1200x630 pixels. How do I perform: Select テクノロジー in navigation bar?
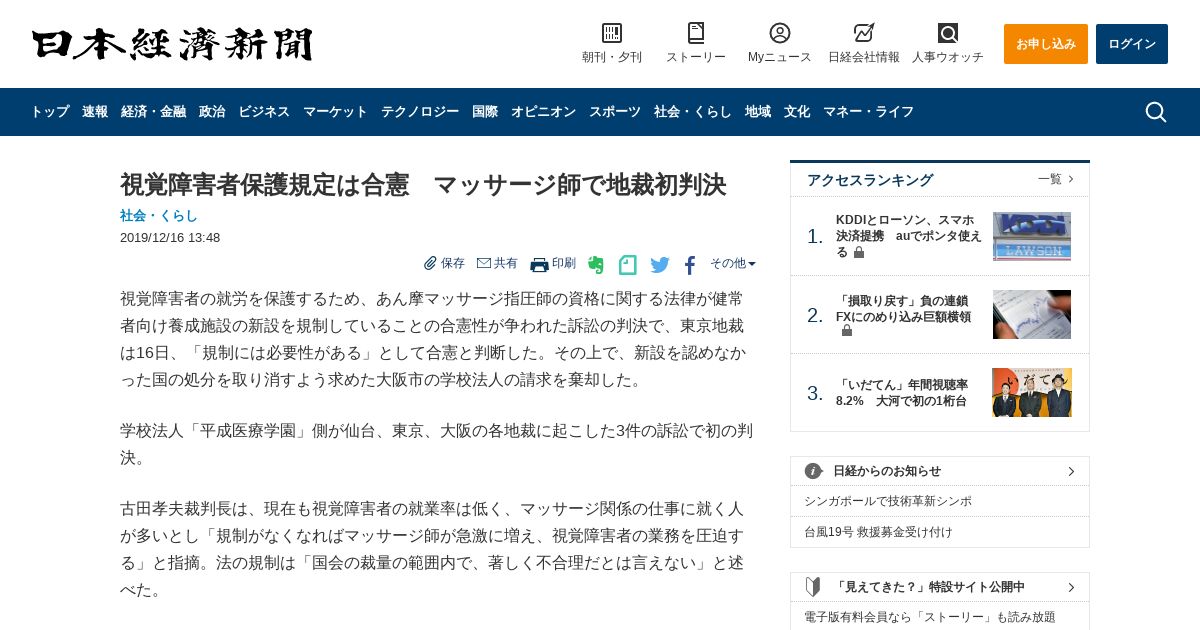click(420, 112)
